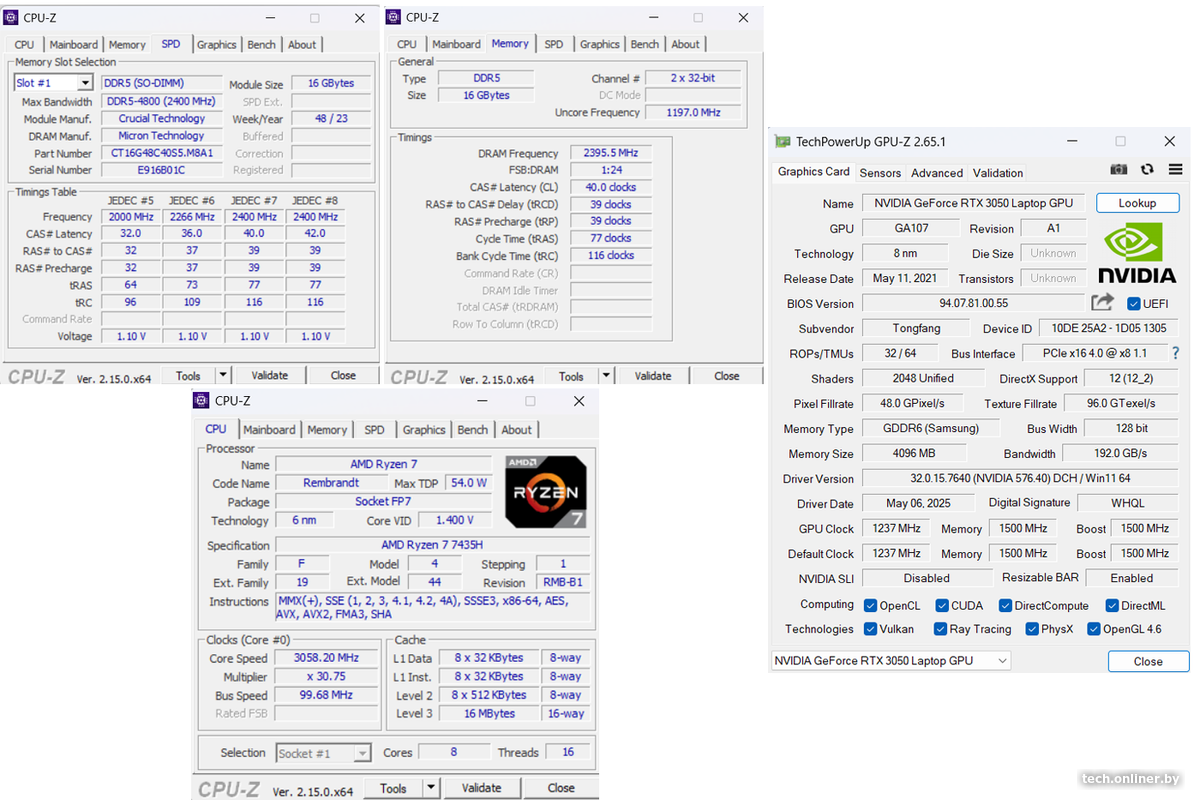The height and width of the screenshot is (800, 1200).
Task: Click the DRAM Frequency value 2395.5 MHz
Action: point(610,153)
